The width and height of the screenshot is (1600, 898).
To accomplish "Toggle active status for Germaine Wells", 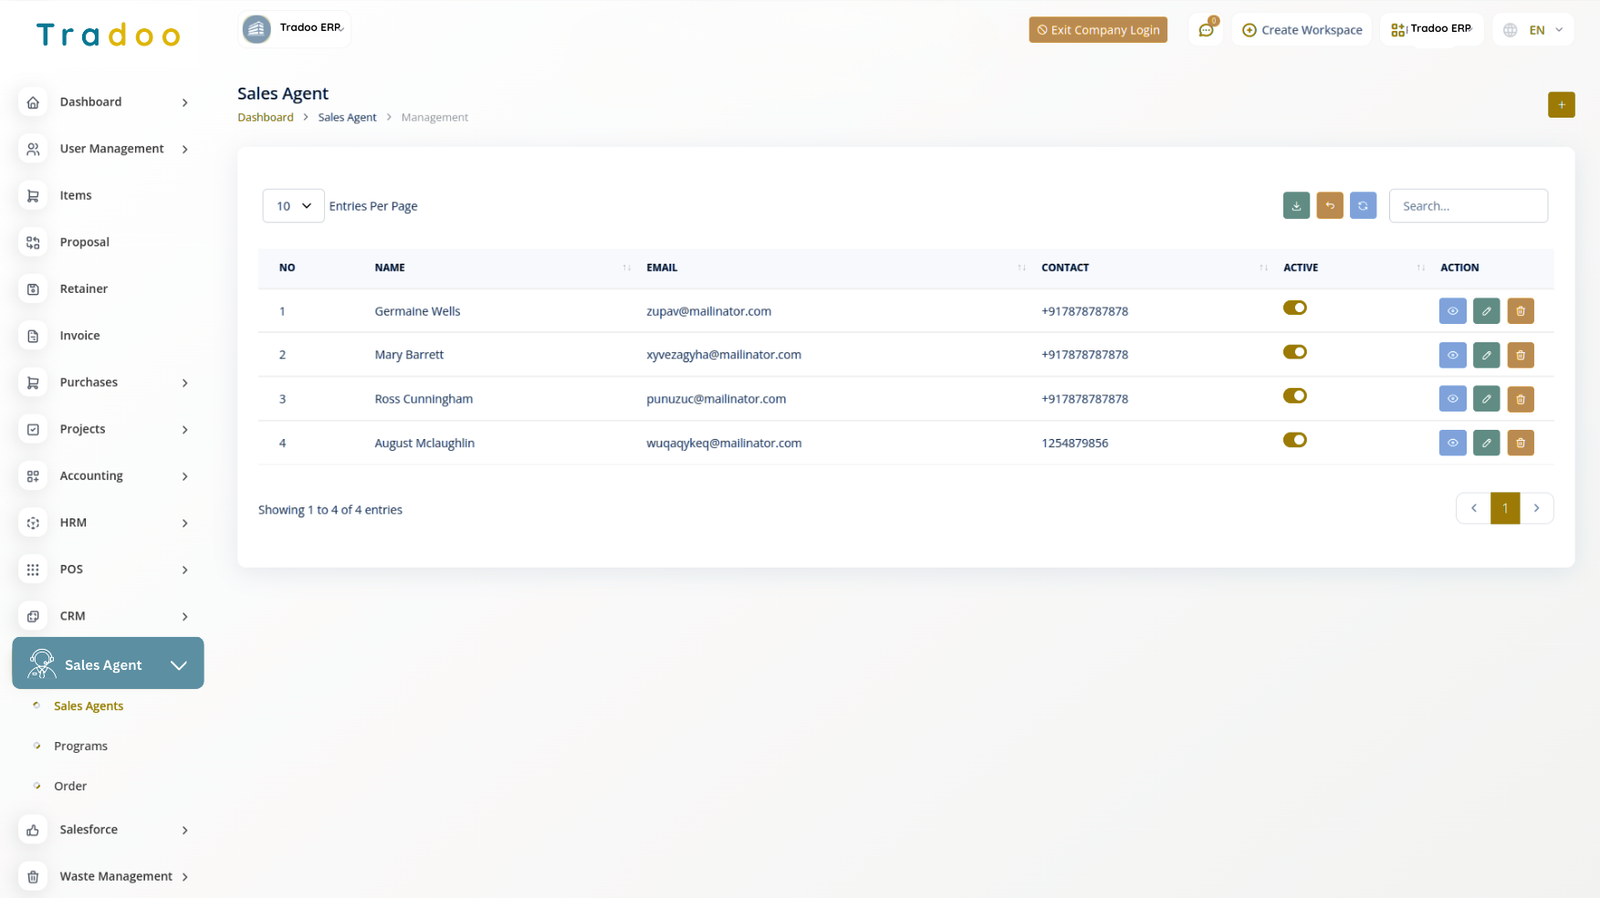I will pos(1295,308).
